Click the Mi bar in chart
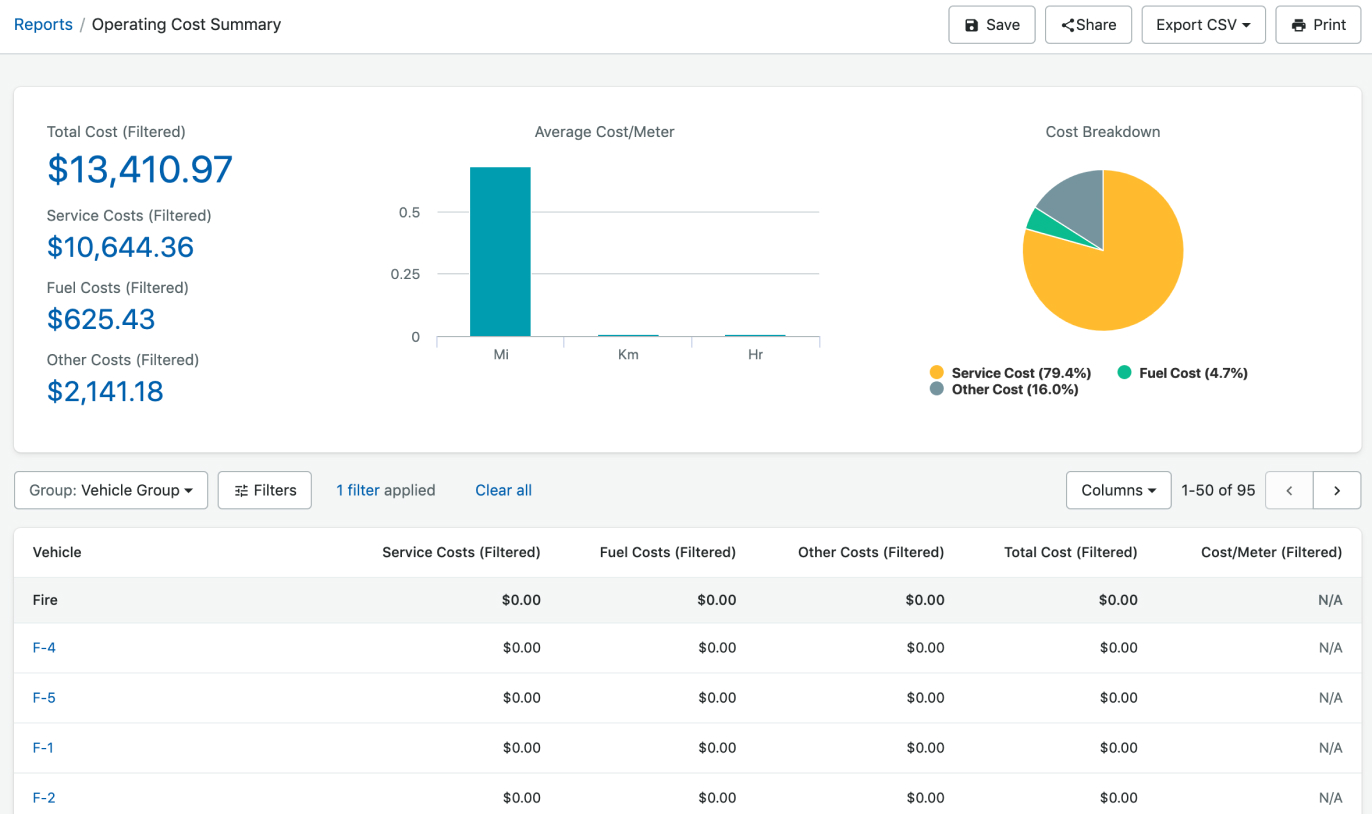Screen dimensions: 1372x814 coord(500,252)
